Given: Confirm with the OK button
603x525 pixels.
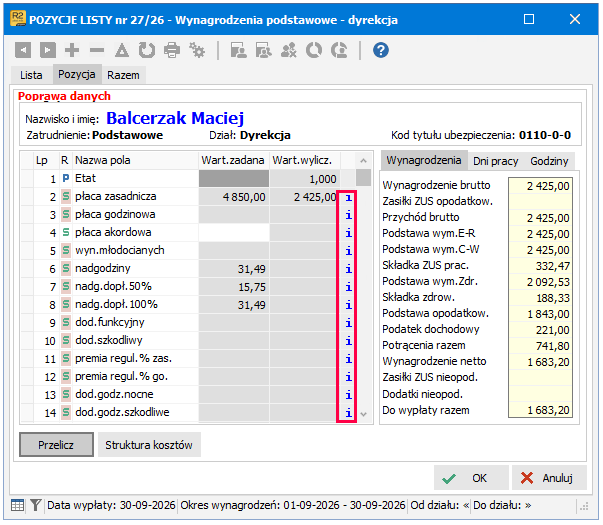Looking at the screenshot, I should (x=471, y=478).
